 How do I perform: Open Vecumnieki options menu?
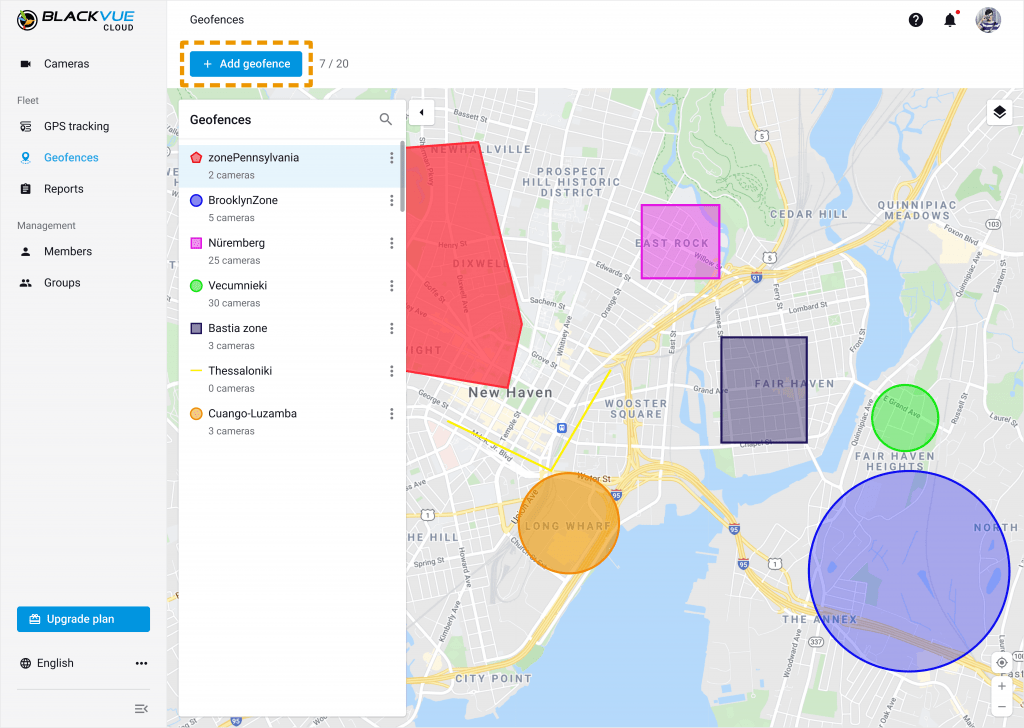coord(391,285)
